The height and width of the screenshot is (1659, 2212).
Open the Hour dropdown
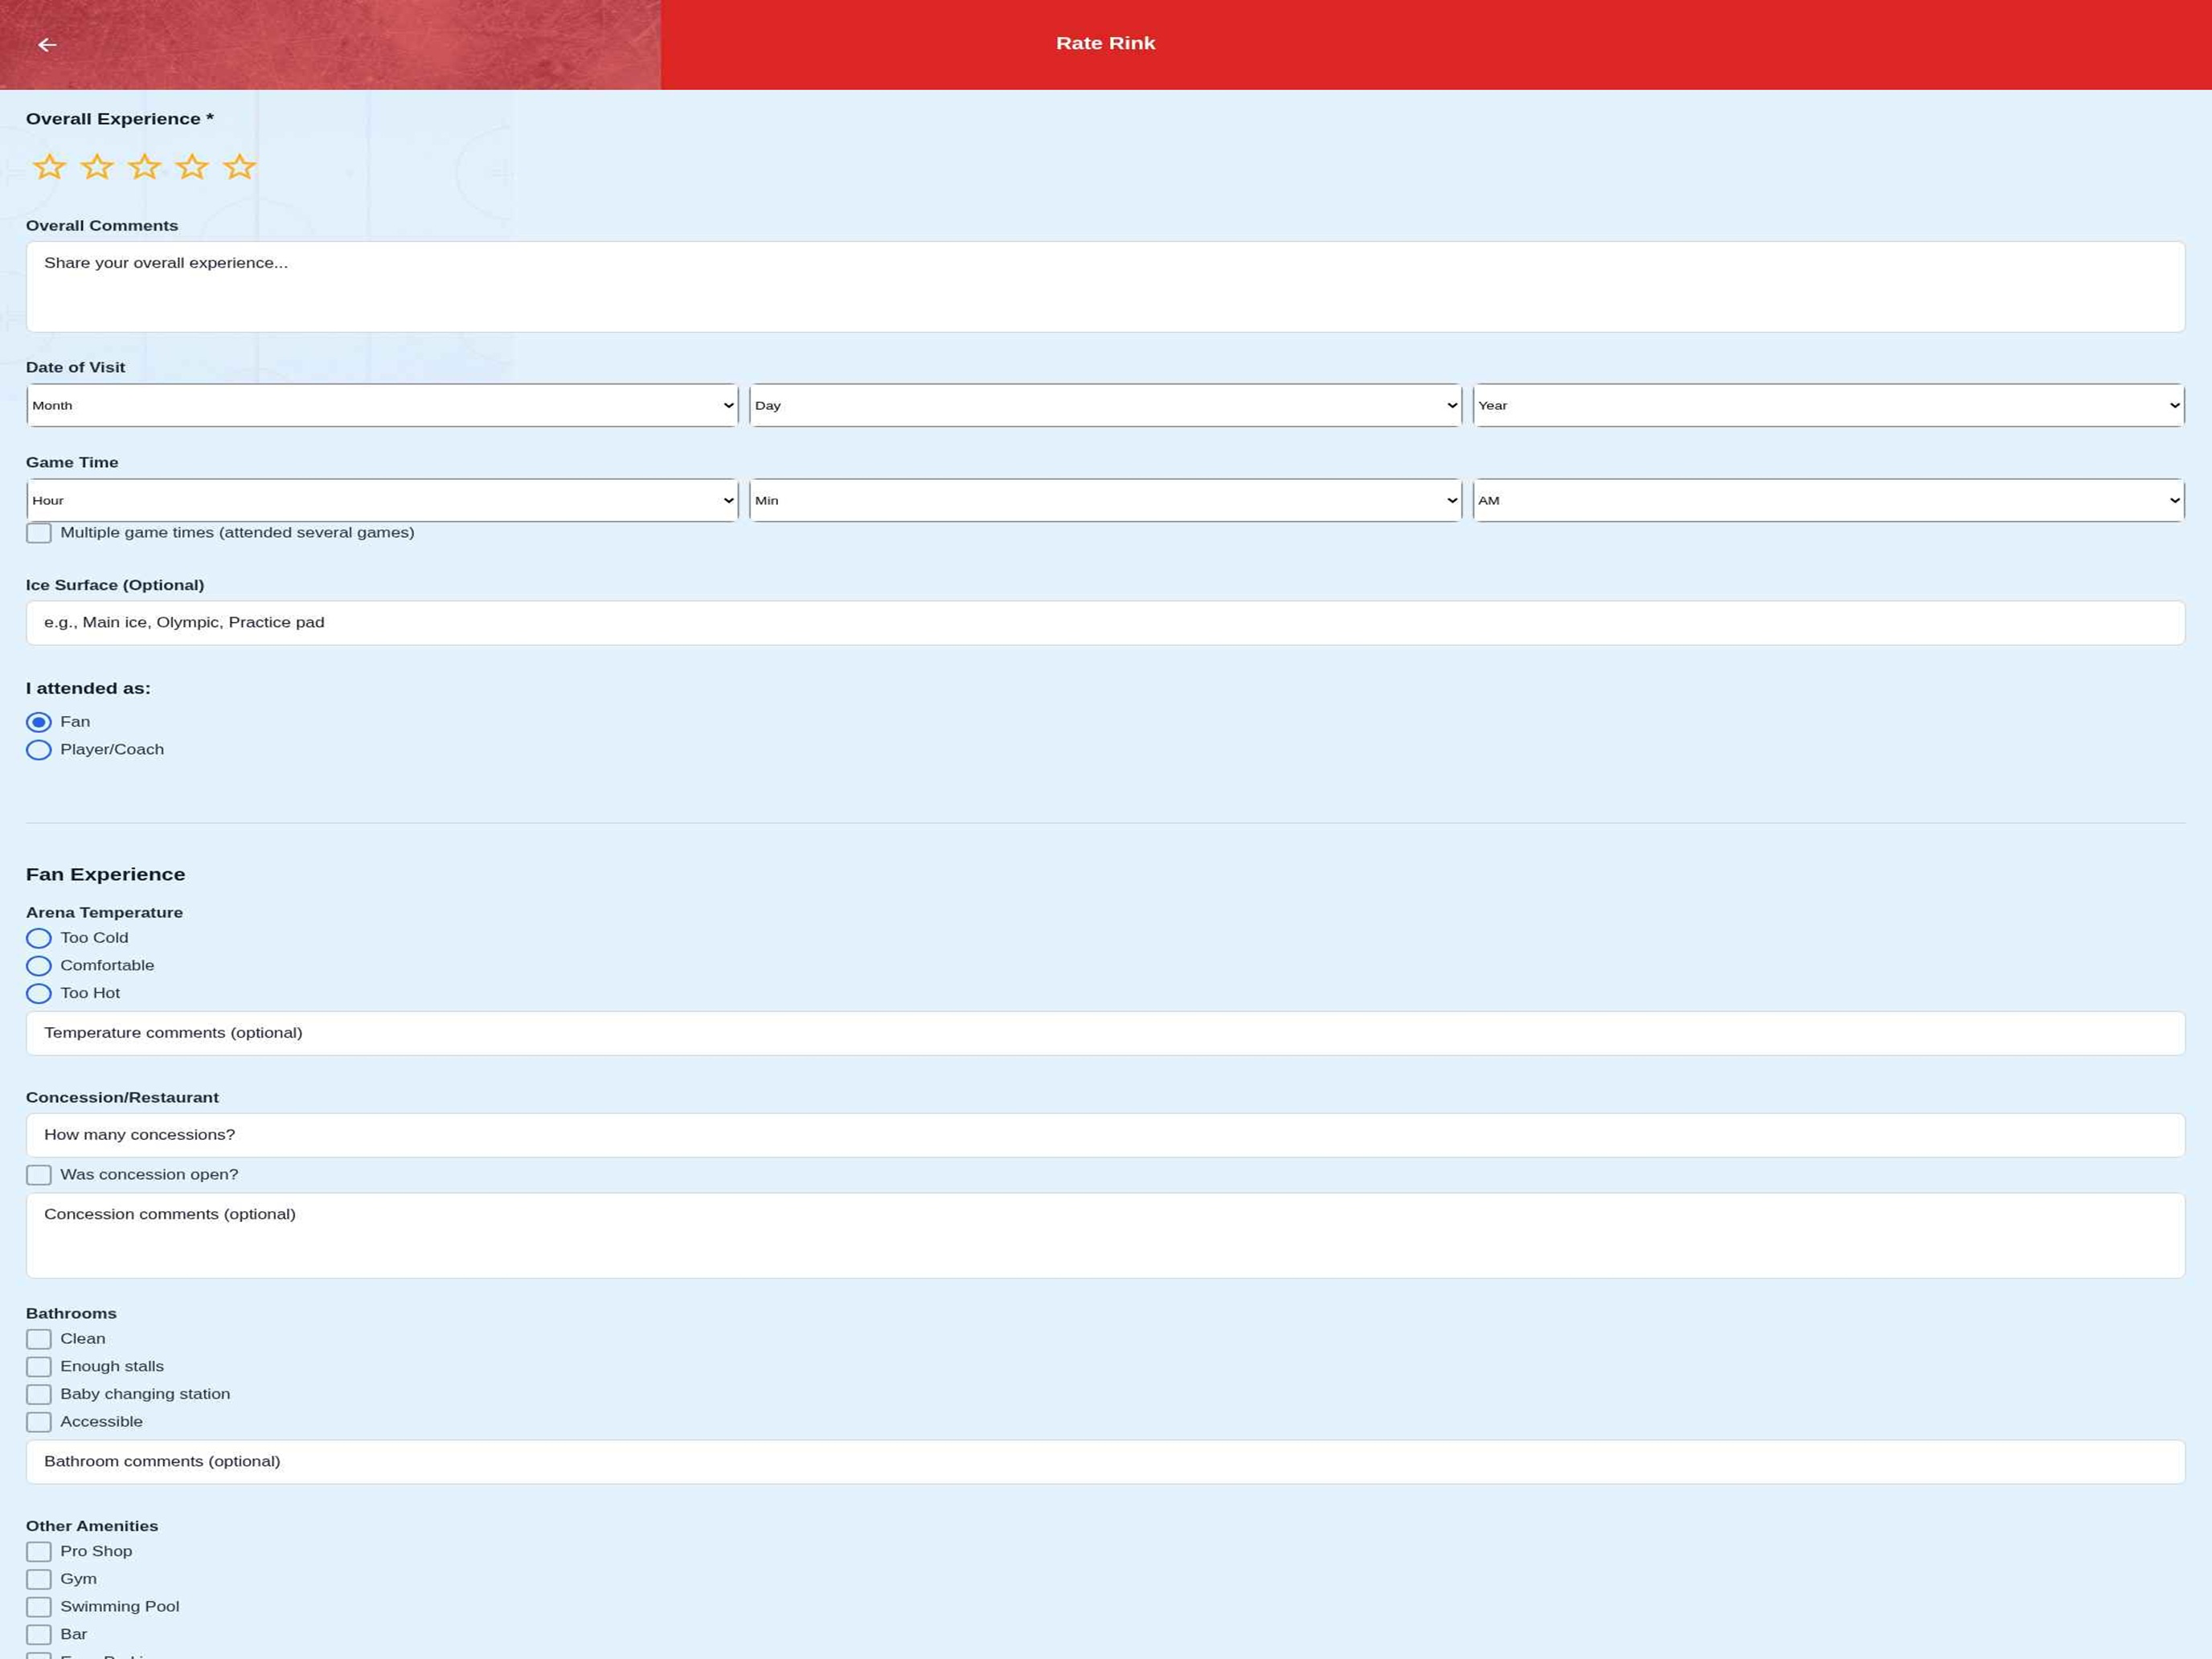[382, 500]
